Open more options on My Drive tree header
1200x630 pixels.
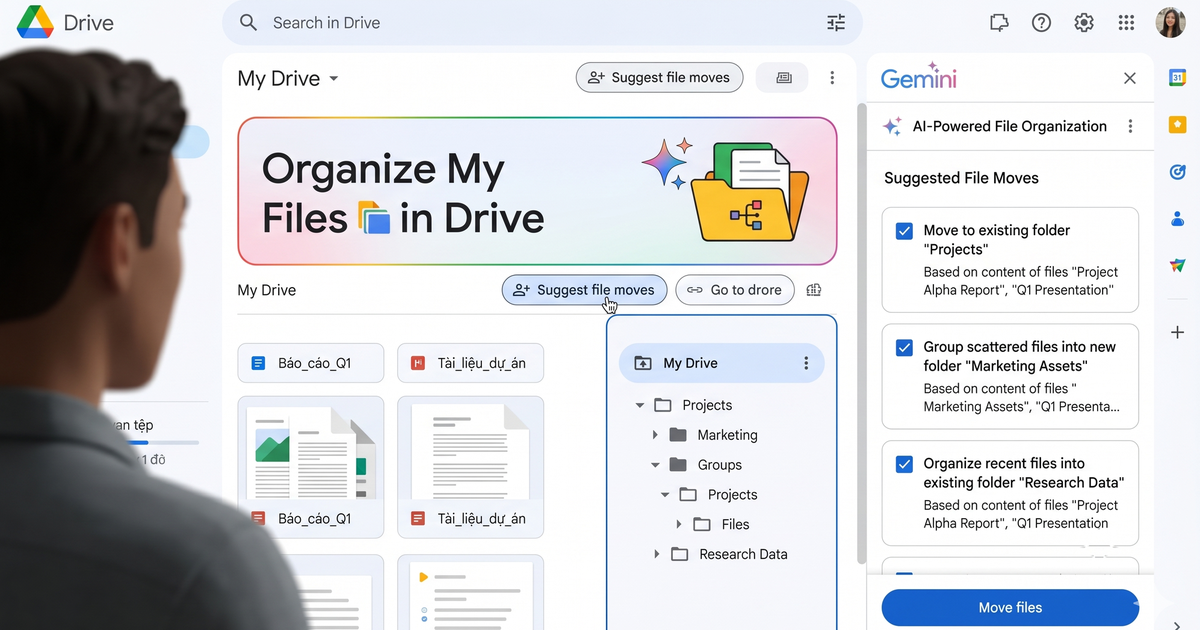tap(806, 363)
